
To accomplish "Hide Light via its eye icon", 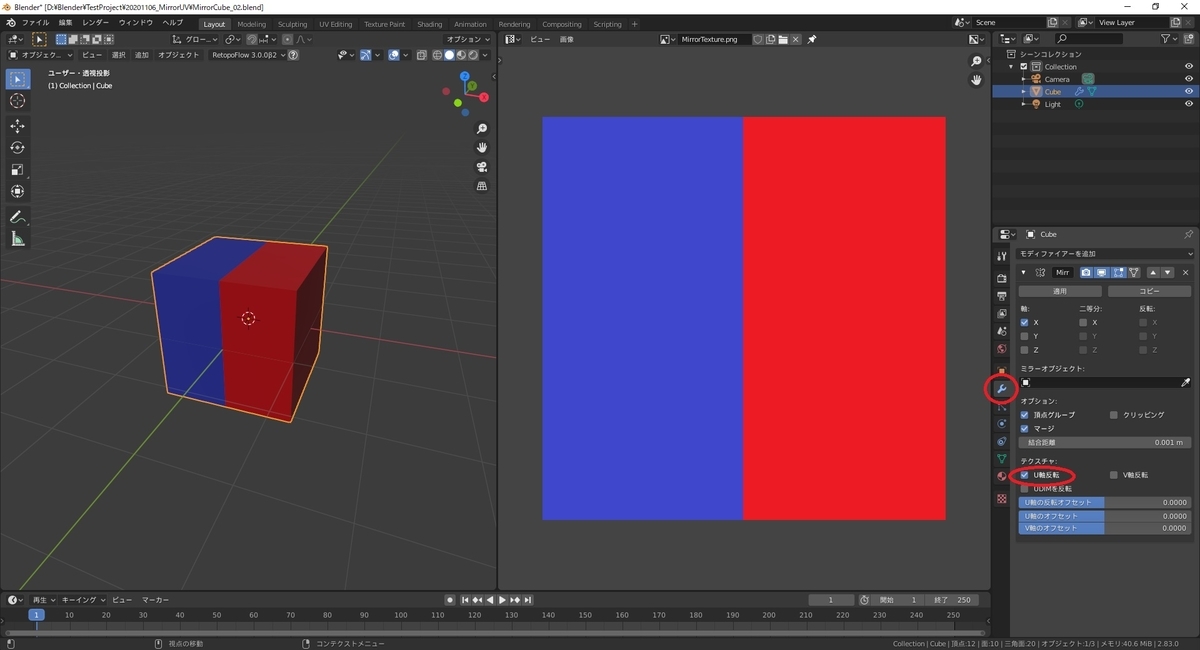I will [x=1189, y=104].
